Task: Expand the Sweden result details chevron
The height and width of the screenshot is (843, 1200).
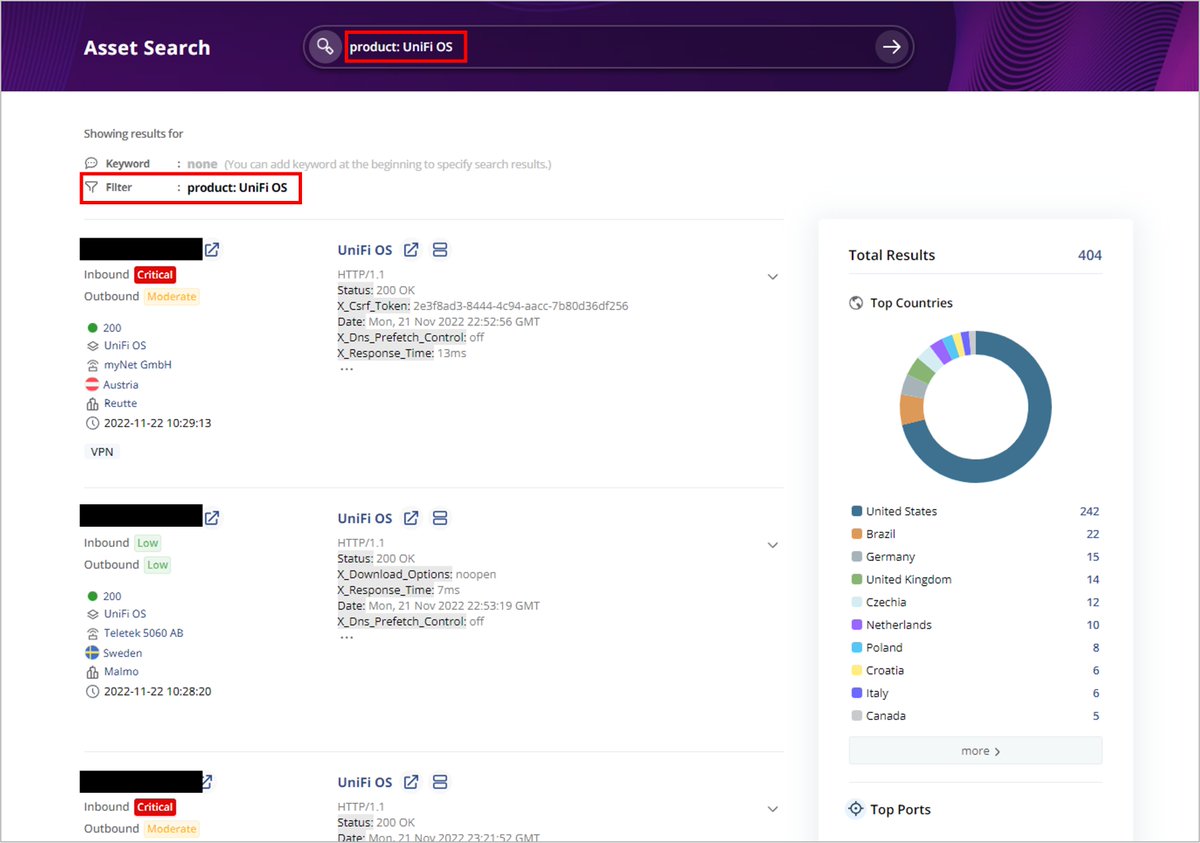Action: 772,545
